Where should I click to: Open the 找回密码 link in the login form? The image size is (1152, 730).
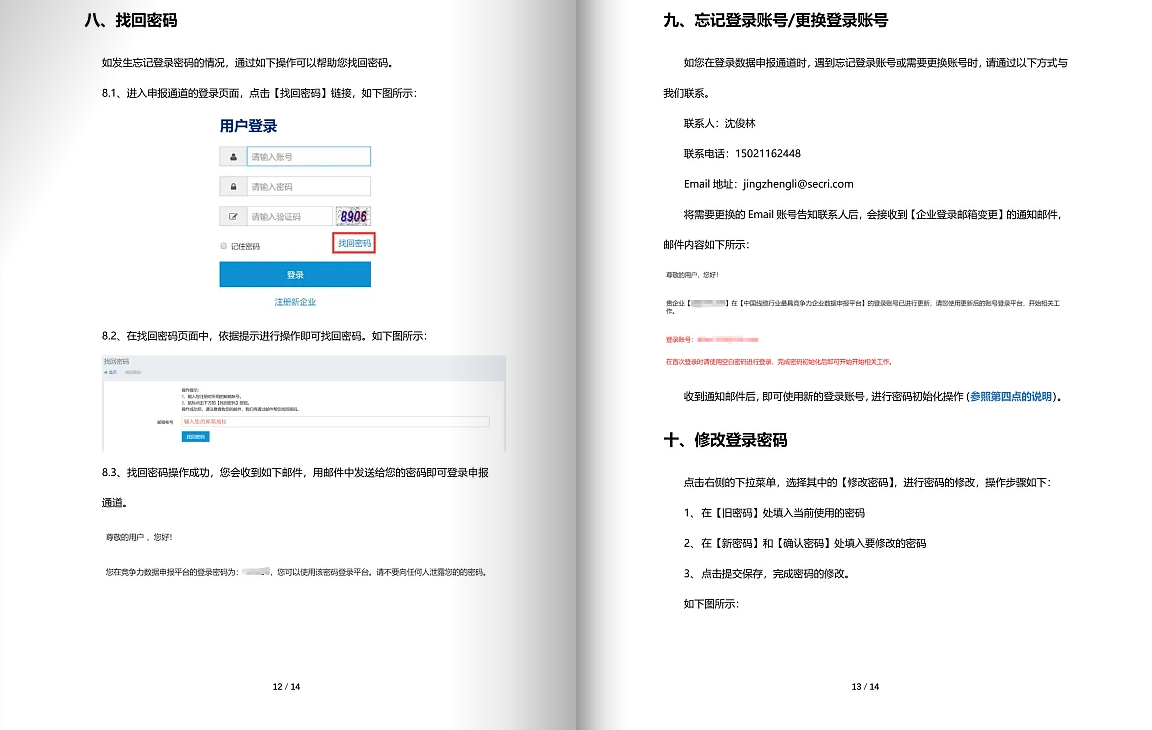354,243
